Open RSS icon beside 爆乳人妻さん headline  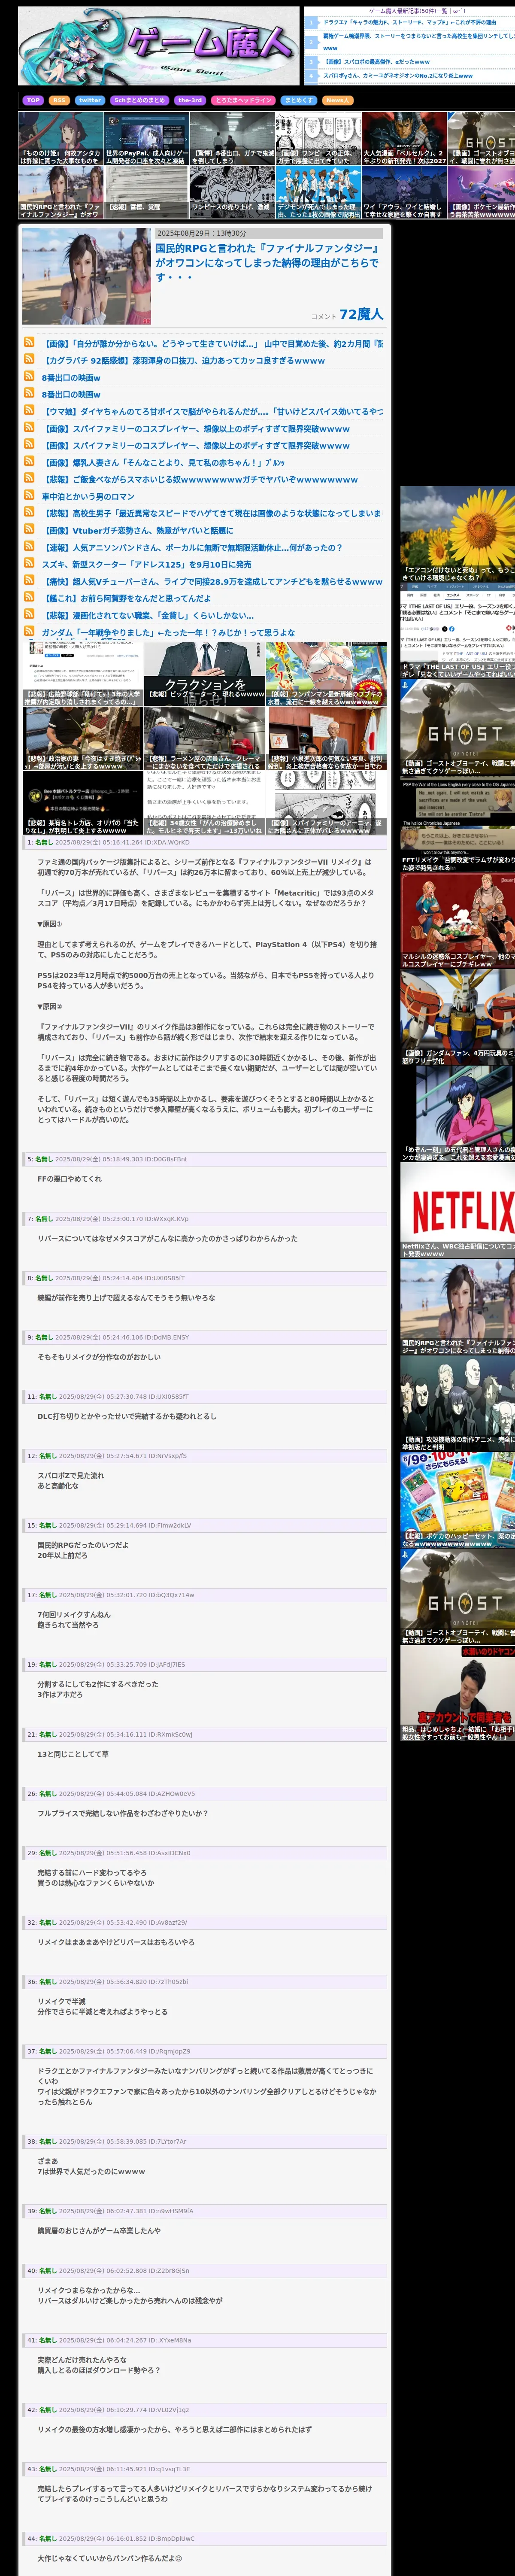click(29, 461)
